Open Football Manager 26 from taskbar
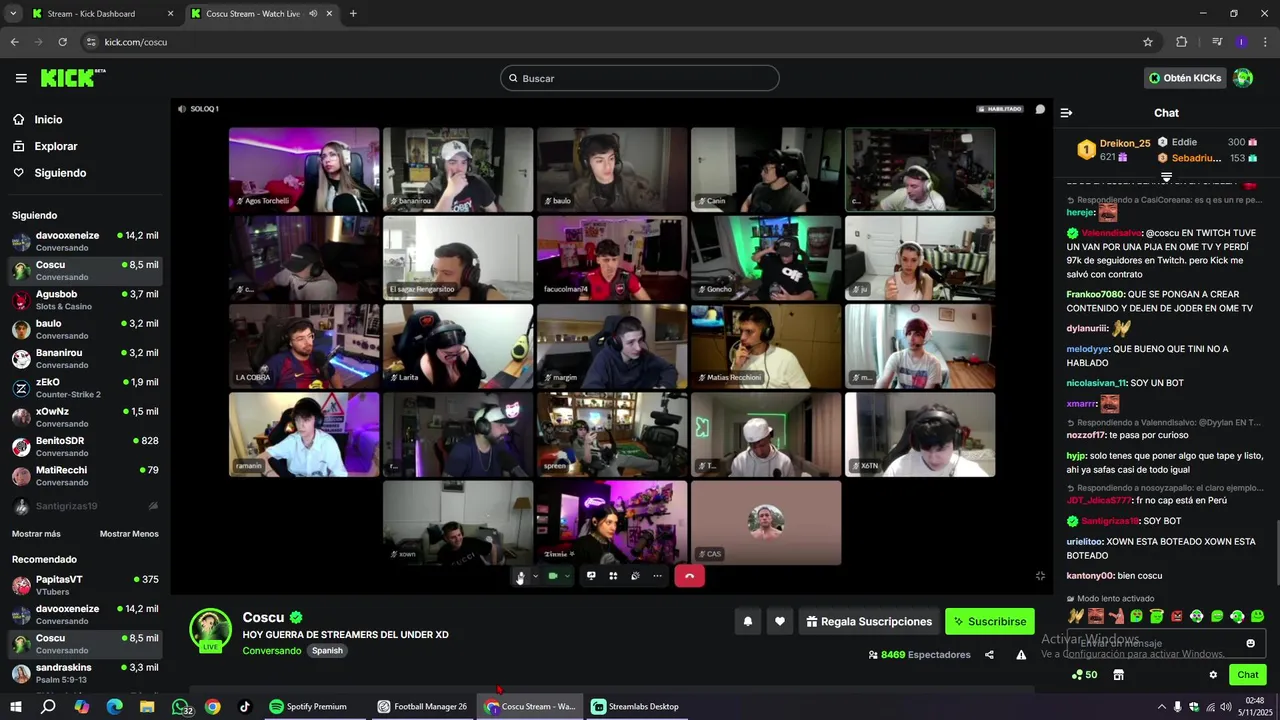Viewport: 1280px width, 720px height. [422, 707]
